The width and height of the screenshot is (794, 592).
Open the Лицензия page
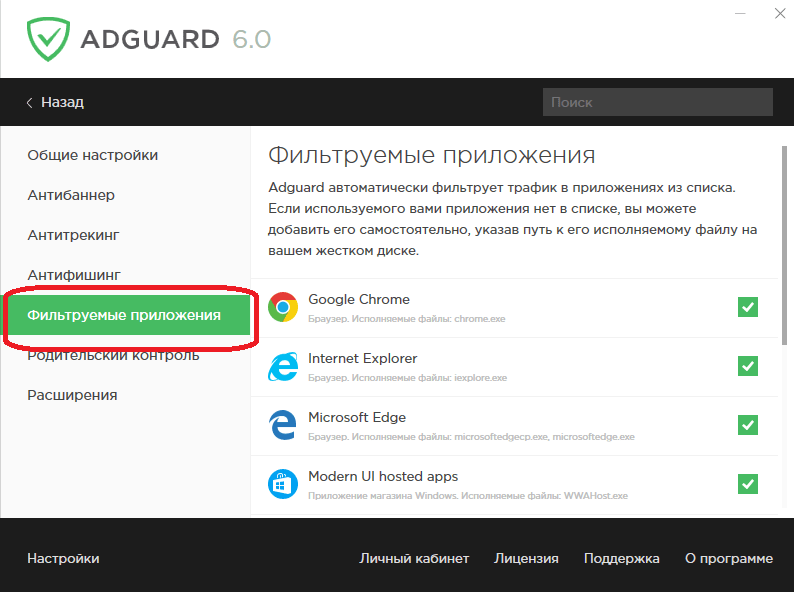(x=526, y=559)
